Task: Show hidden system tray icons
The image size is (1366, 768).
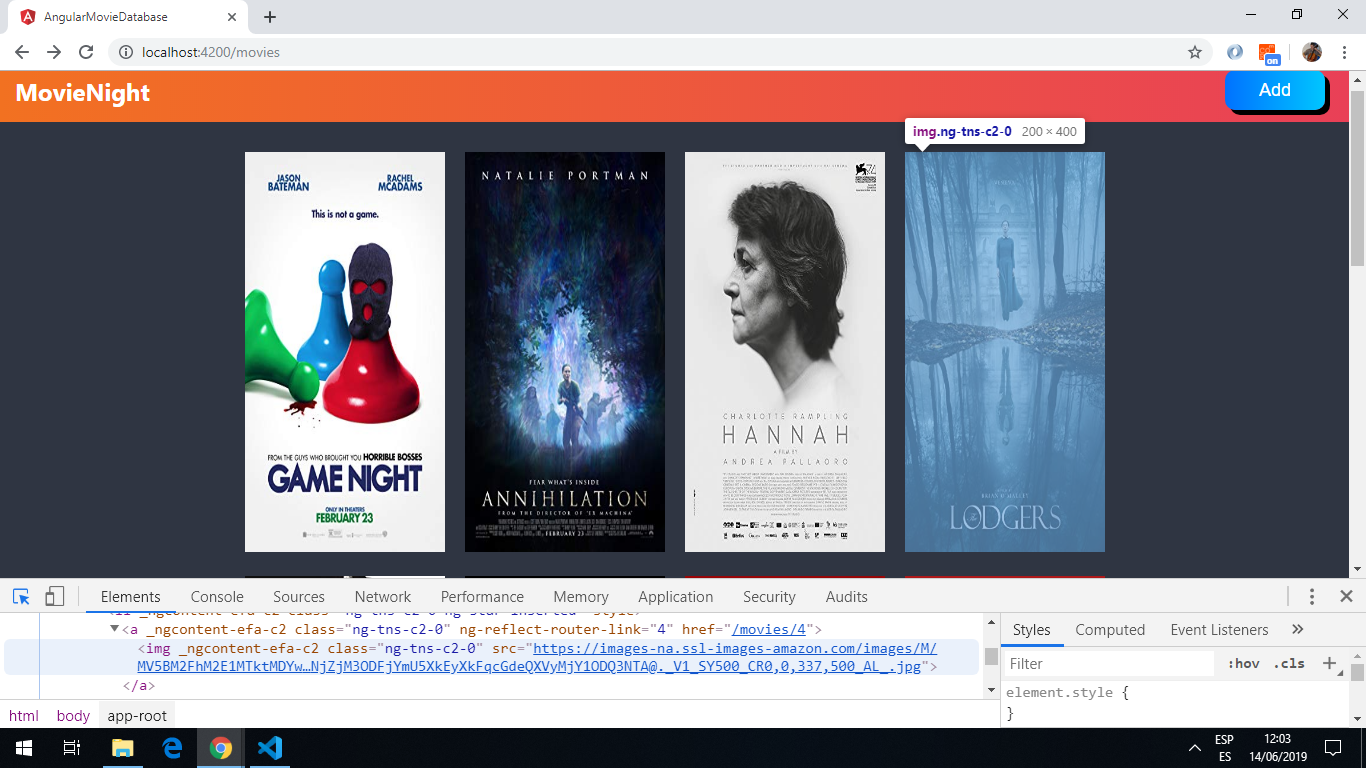Action: point(1194,748)
